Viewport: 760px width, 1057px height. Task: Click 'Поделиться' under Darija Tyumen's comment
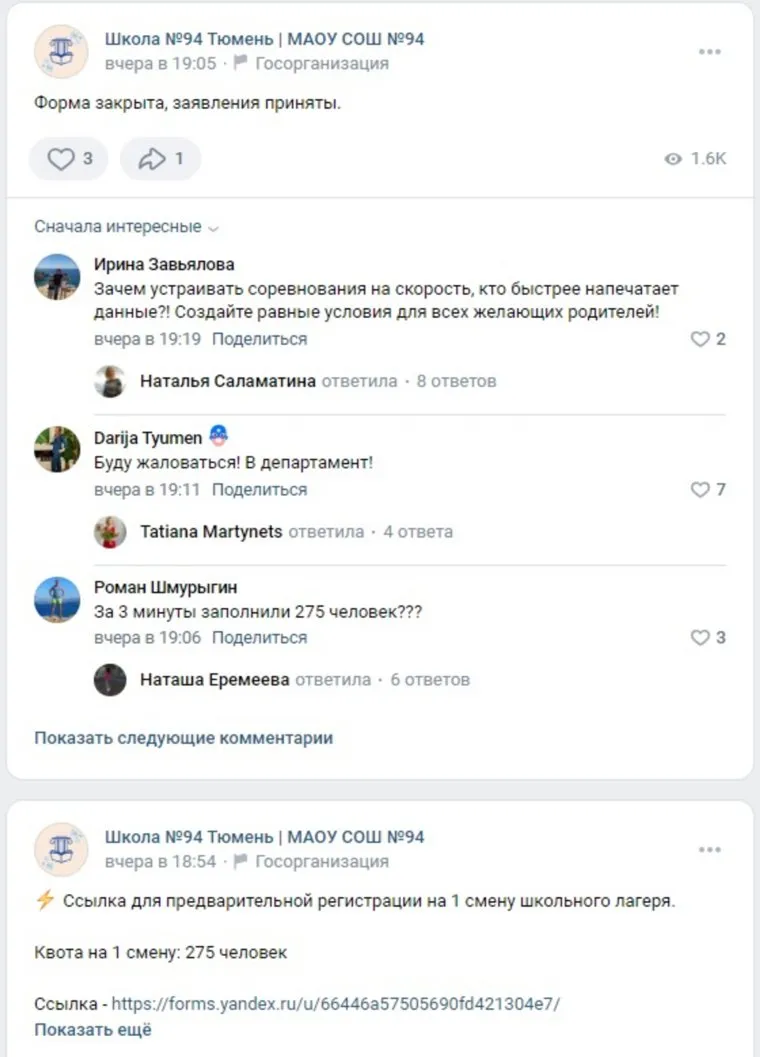tap(259, 490)
